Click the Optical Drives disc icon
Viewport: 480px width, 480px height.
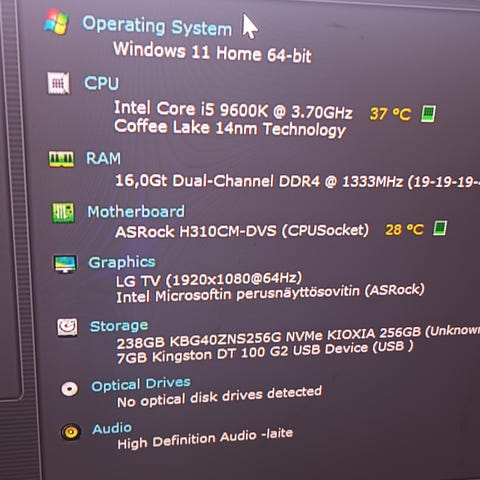click(70, 388)
